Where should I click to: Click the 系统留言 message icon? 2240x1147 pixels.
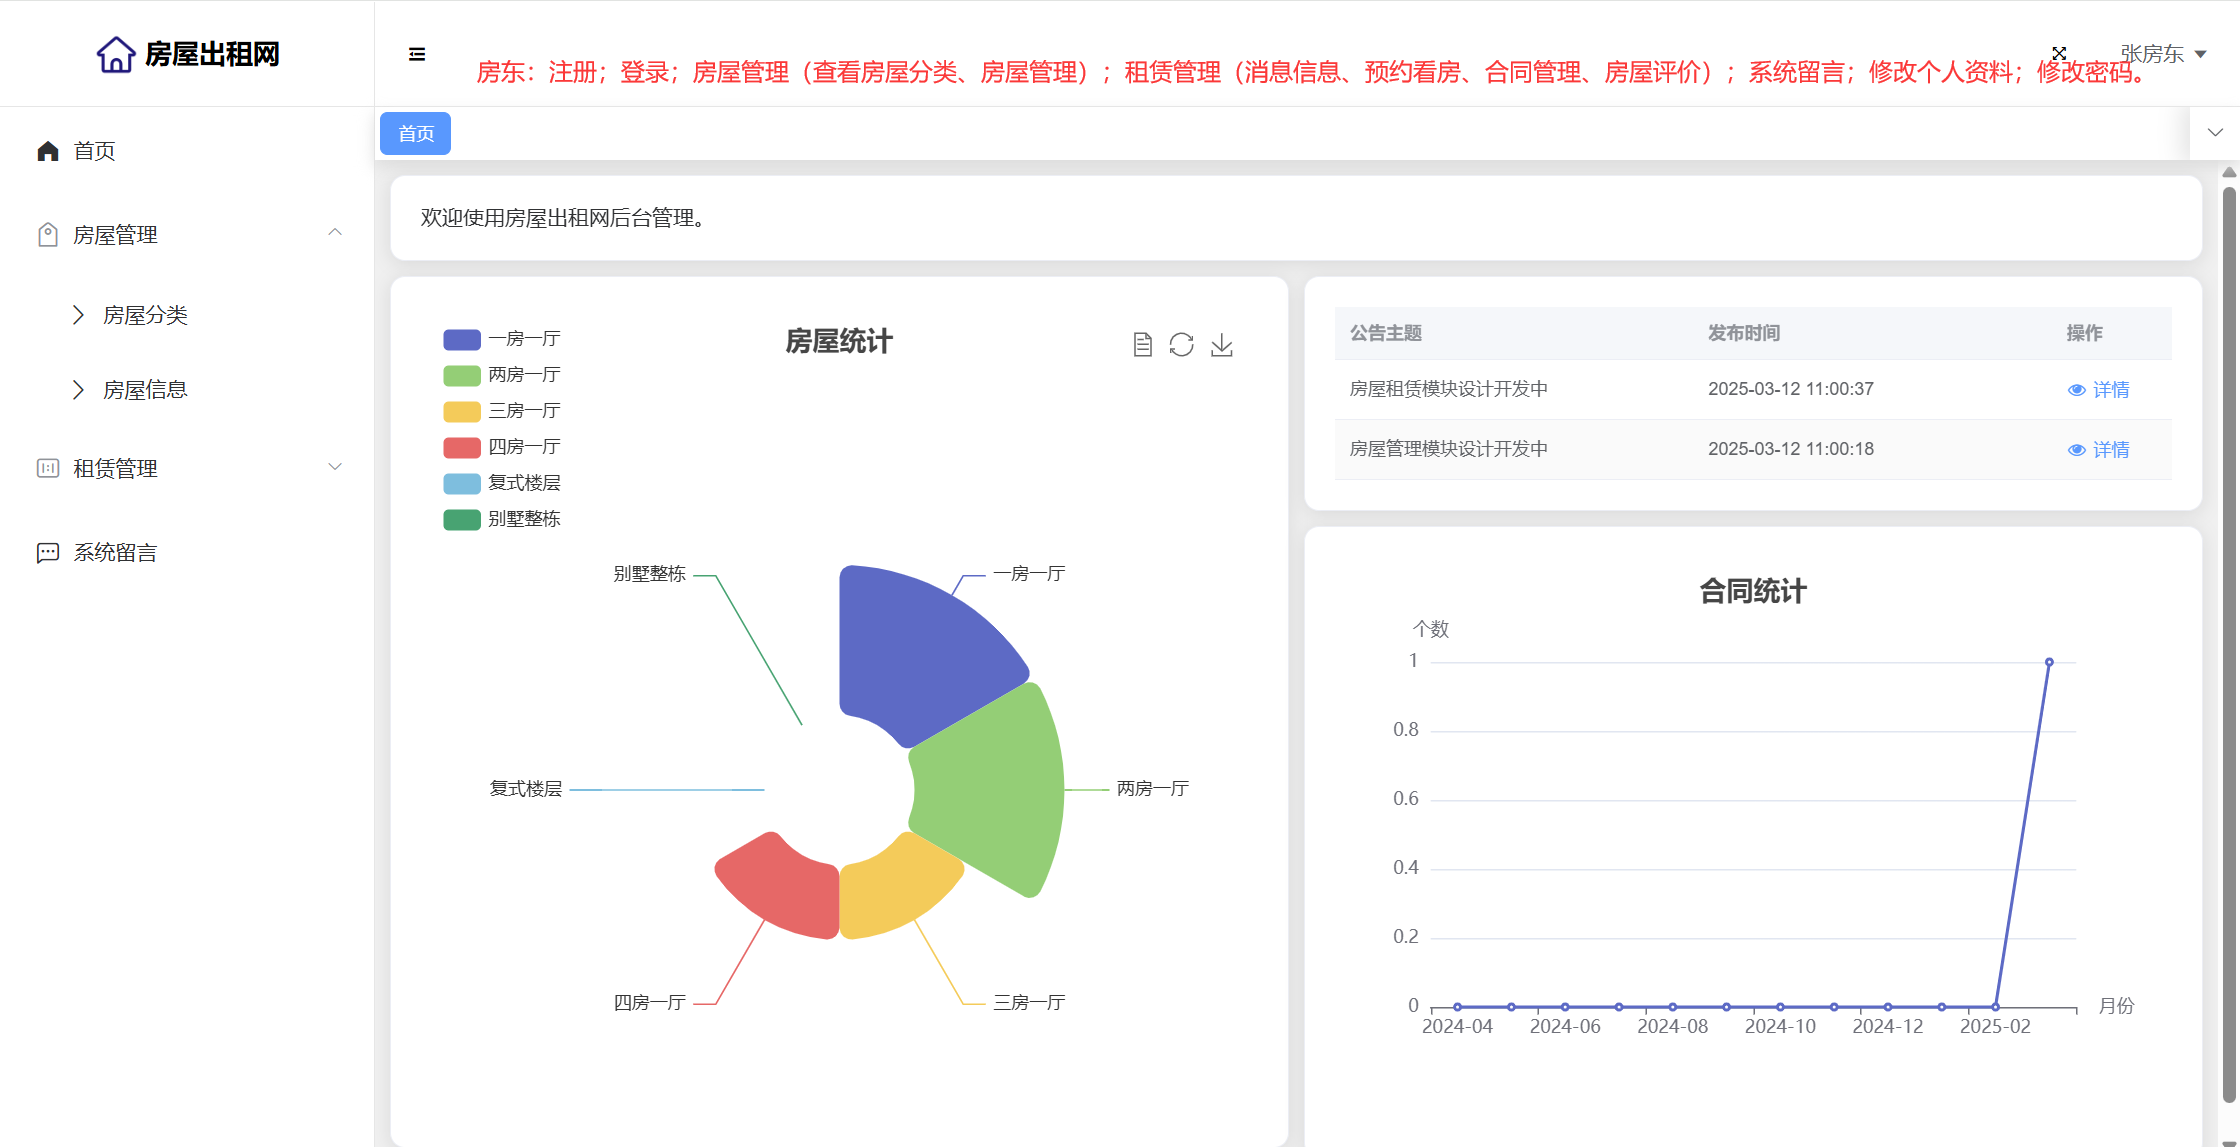coord(48,553)
